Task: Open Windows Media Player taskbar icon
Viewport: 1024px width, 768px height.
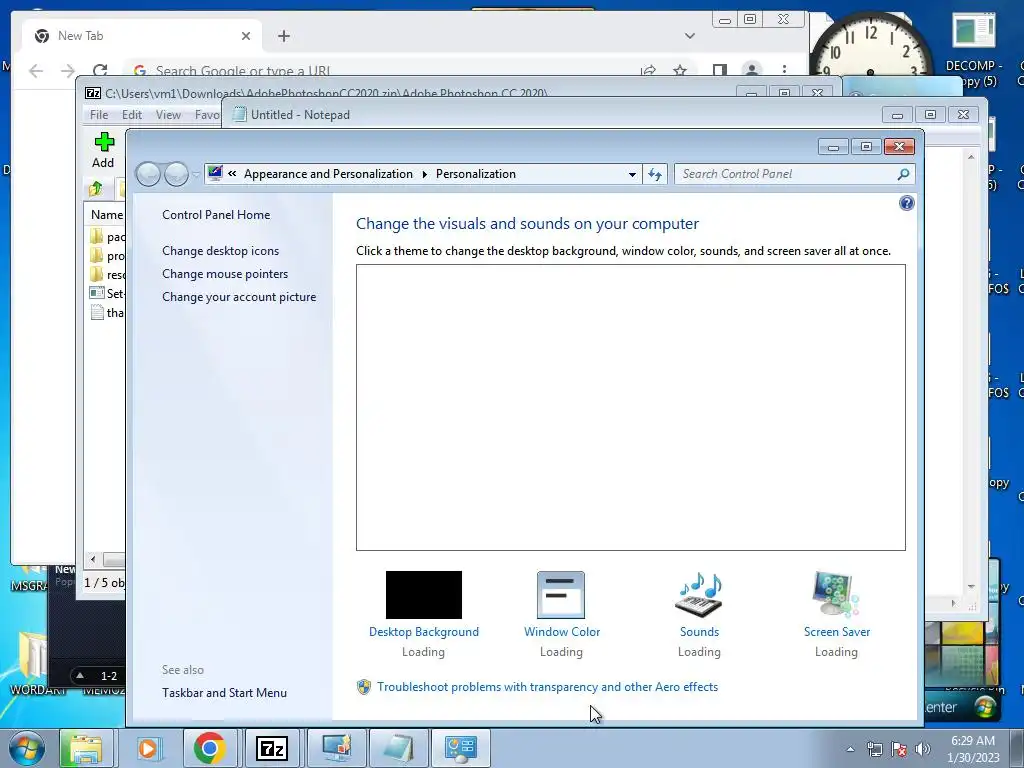Action: point(148,748)
